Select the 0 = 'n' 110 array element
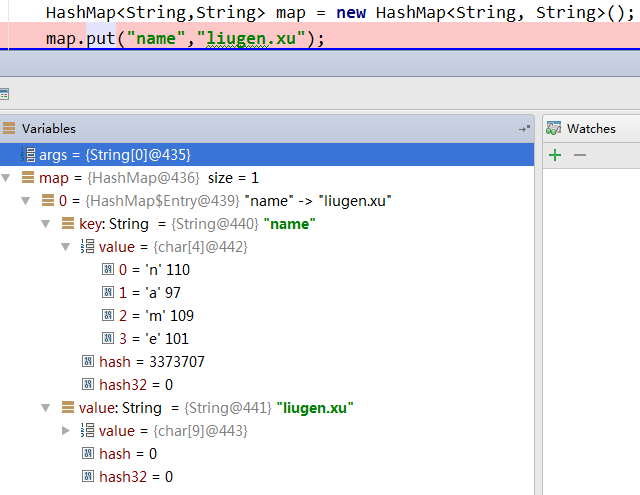640x495 pixels. click(150, 270)
